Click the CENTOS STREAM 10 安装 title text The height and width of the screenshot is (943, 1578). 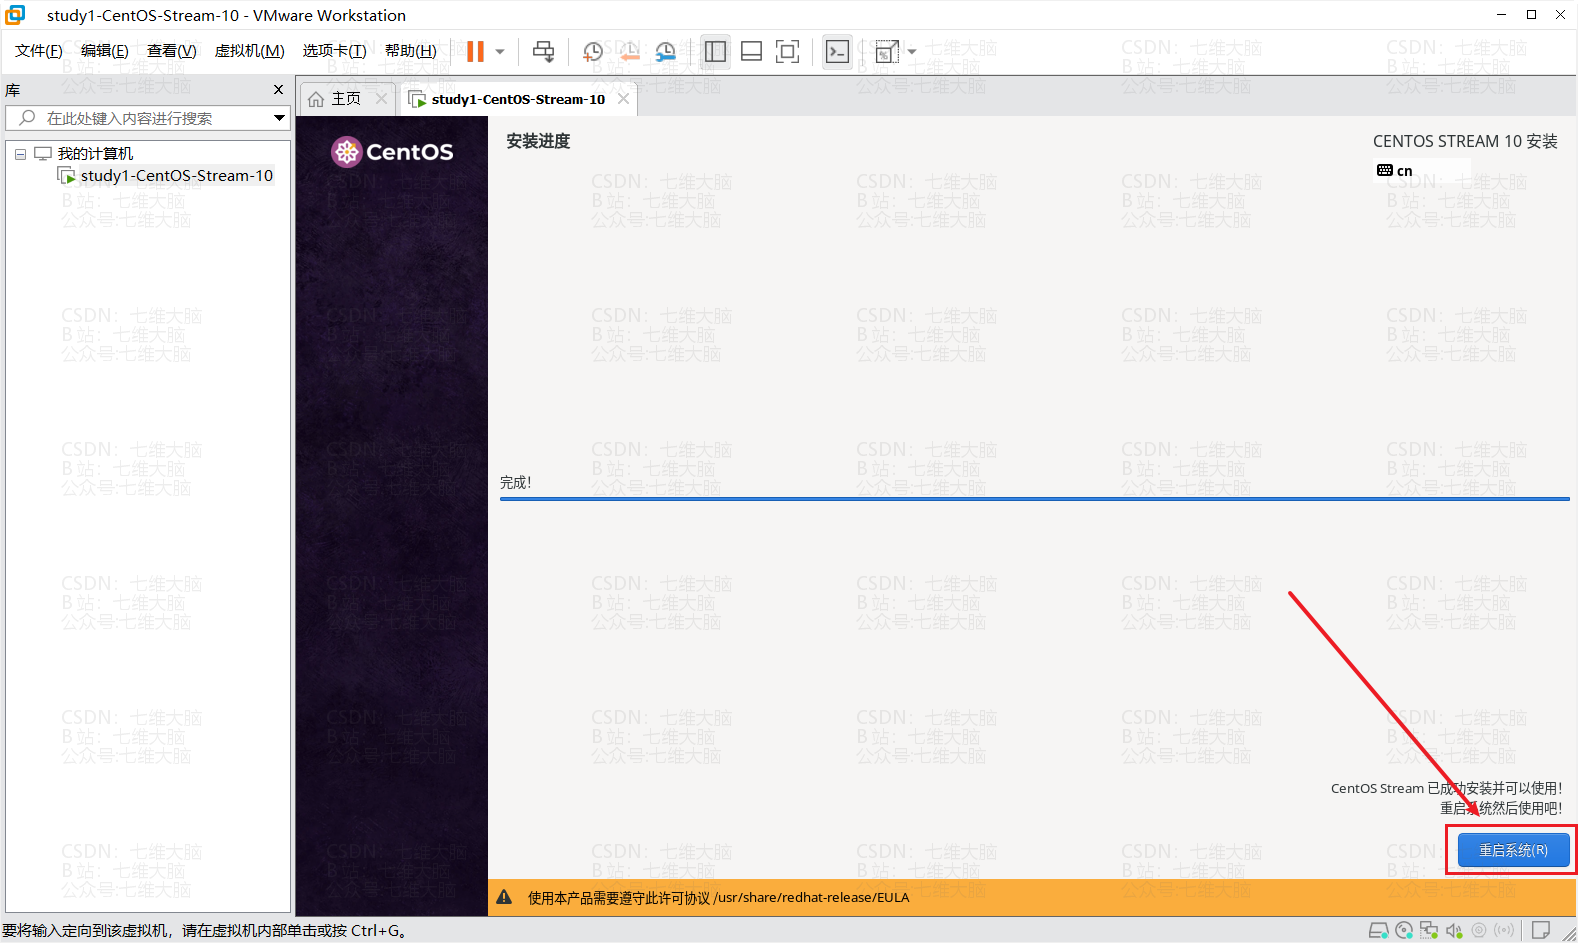coord(1465,141)
